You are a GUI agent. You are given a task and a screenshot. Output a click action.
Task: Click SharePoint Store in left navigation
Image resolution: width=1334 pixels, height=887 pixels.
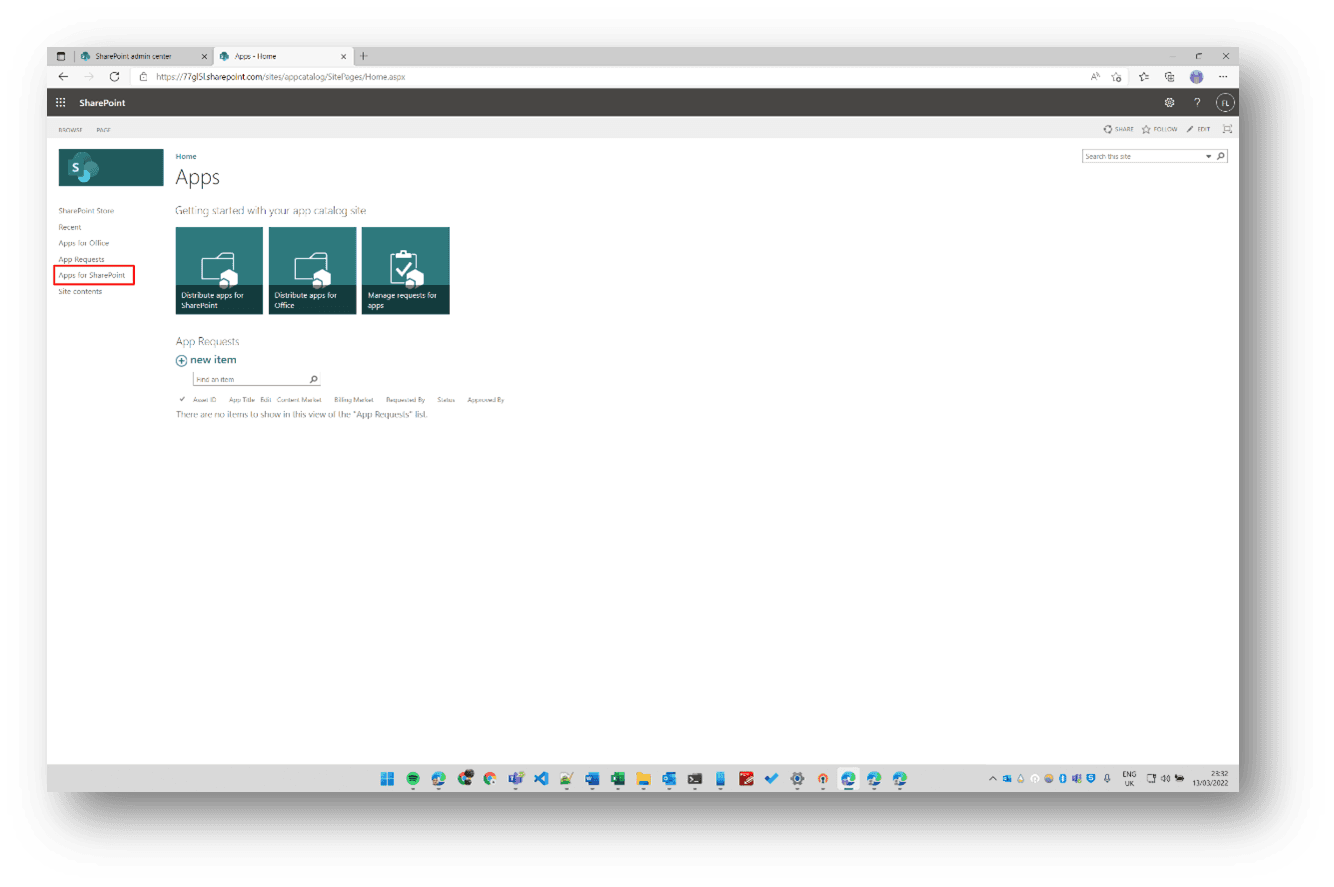[x=86, y=211]
